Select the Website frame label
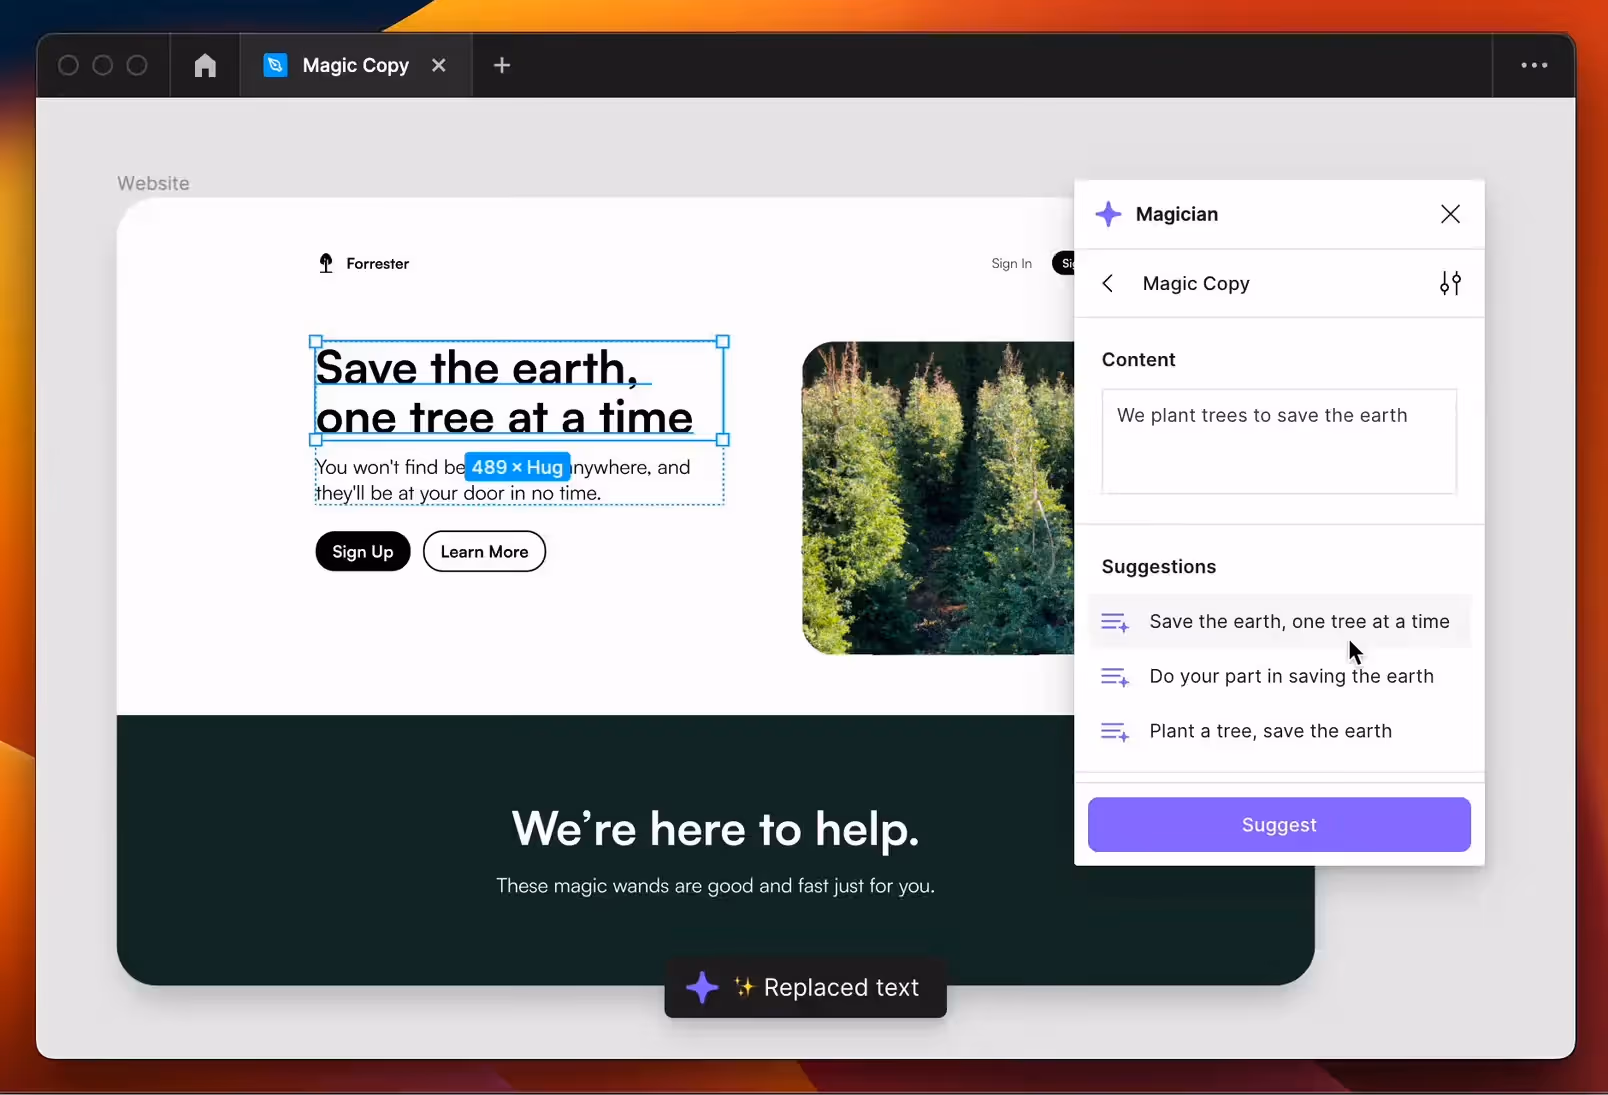1608x1095 pixels. tap(153, 184)
